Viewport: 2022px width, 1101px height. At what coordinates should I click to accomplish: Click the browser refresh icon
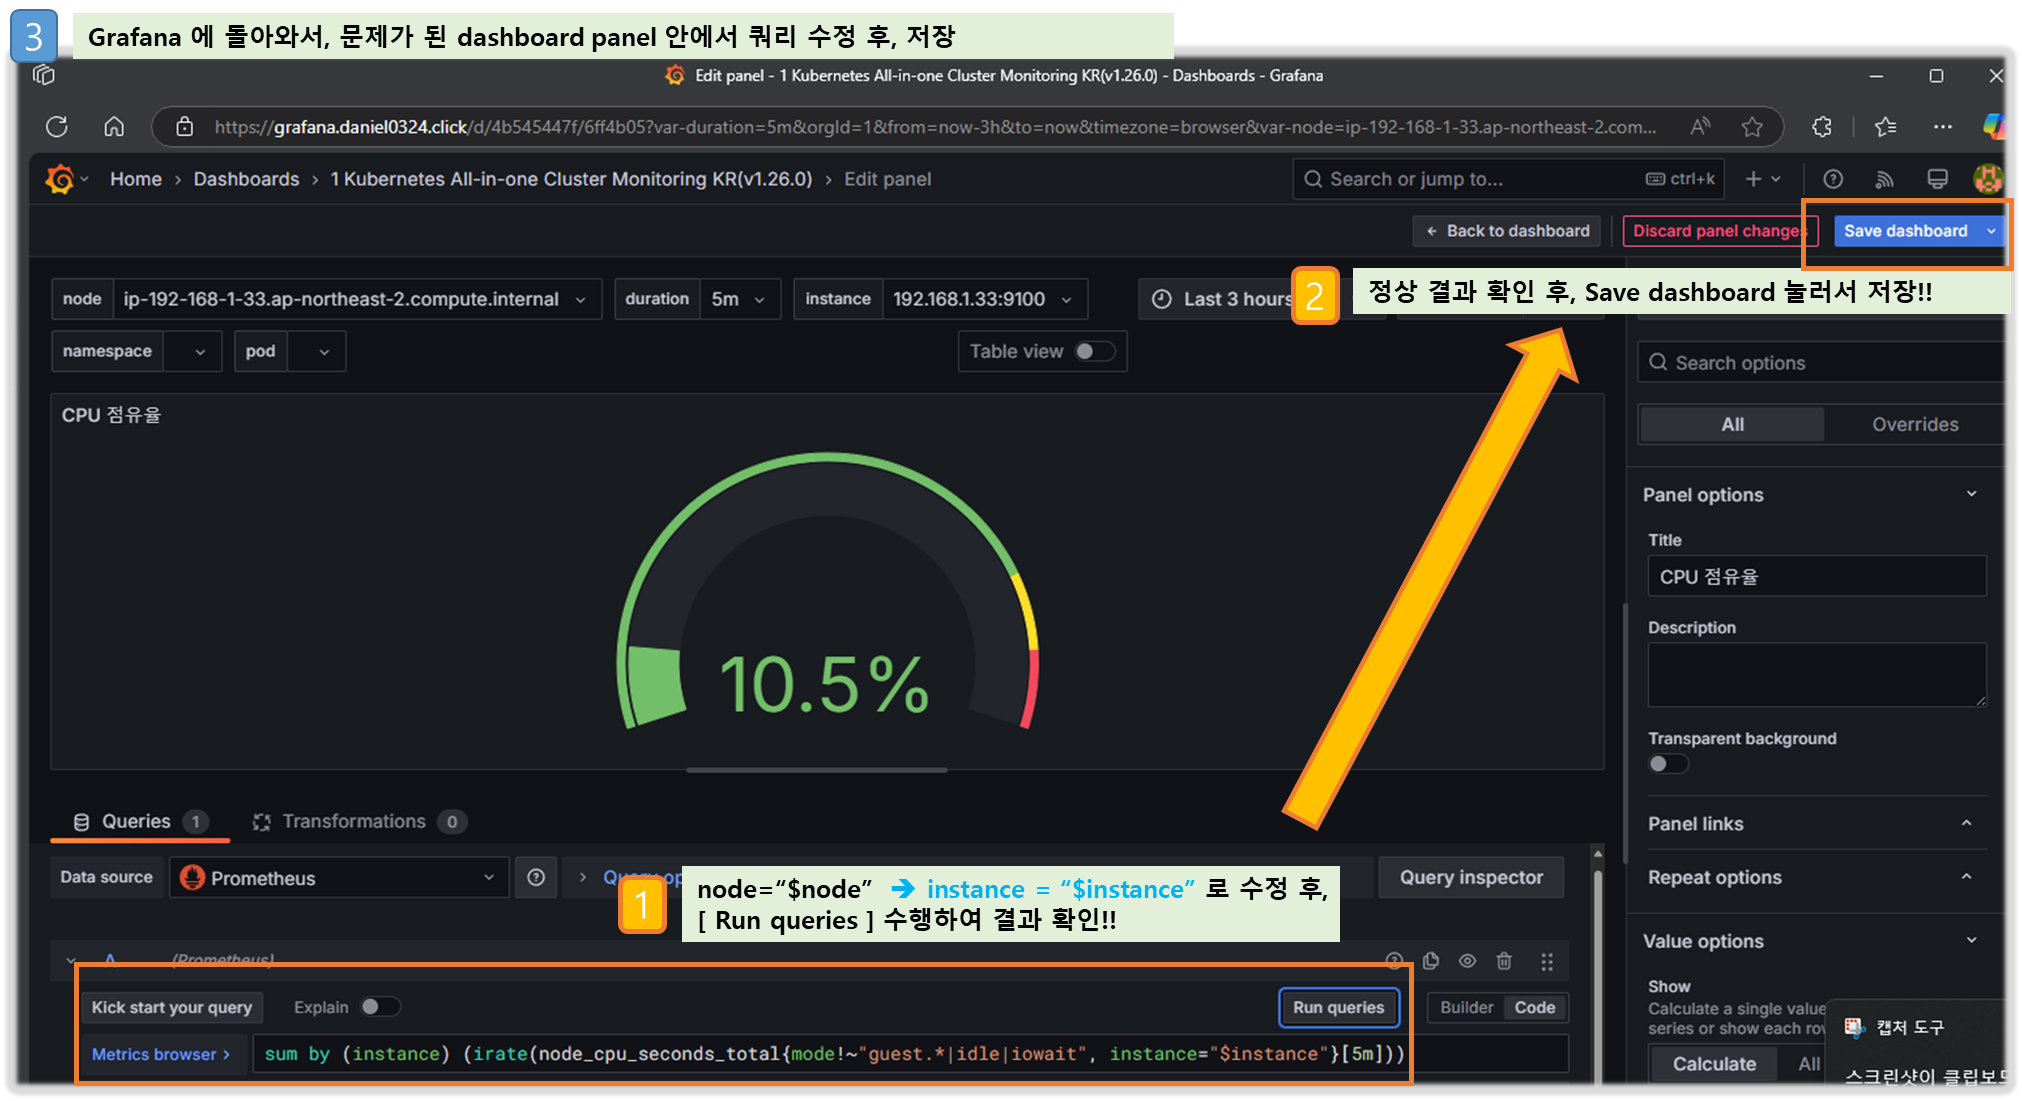pyautogui.click(x=57, y=127)
